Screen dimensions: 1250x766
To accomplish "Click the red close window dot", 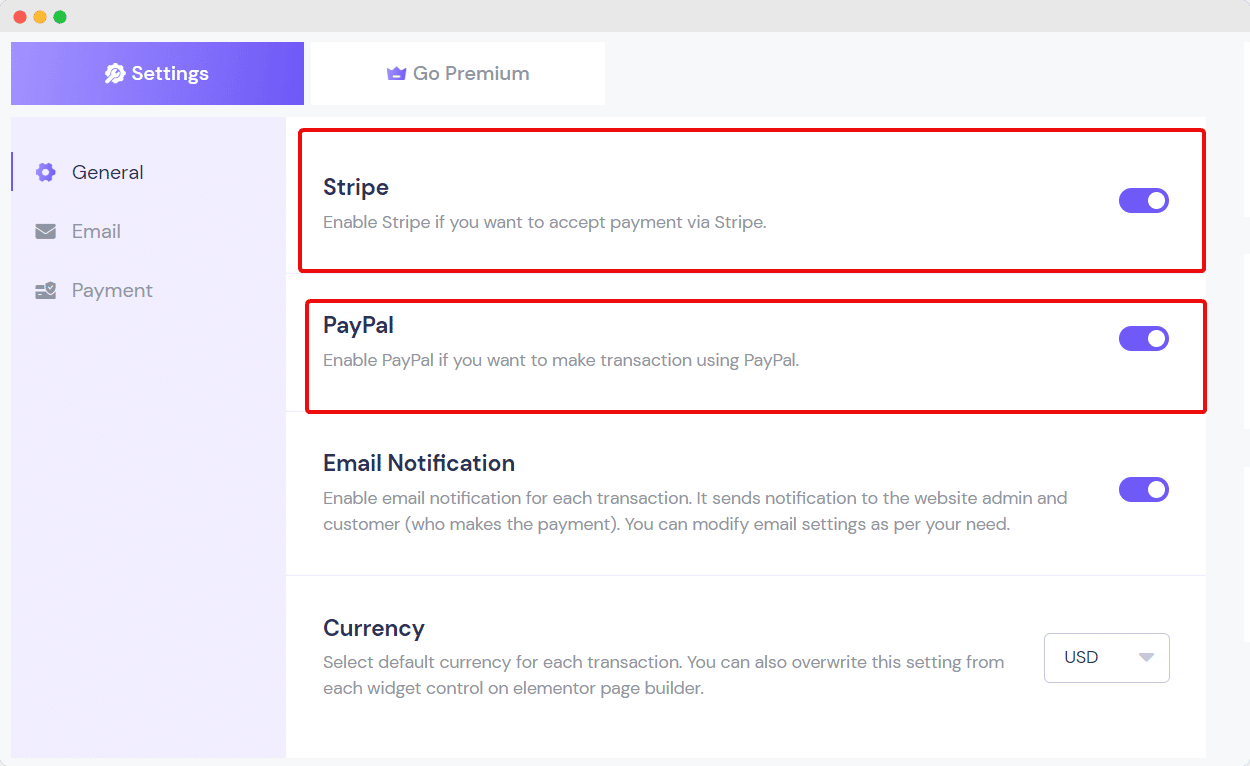I will point(20,17).
